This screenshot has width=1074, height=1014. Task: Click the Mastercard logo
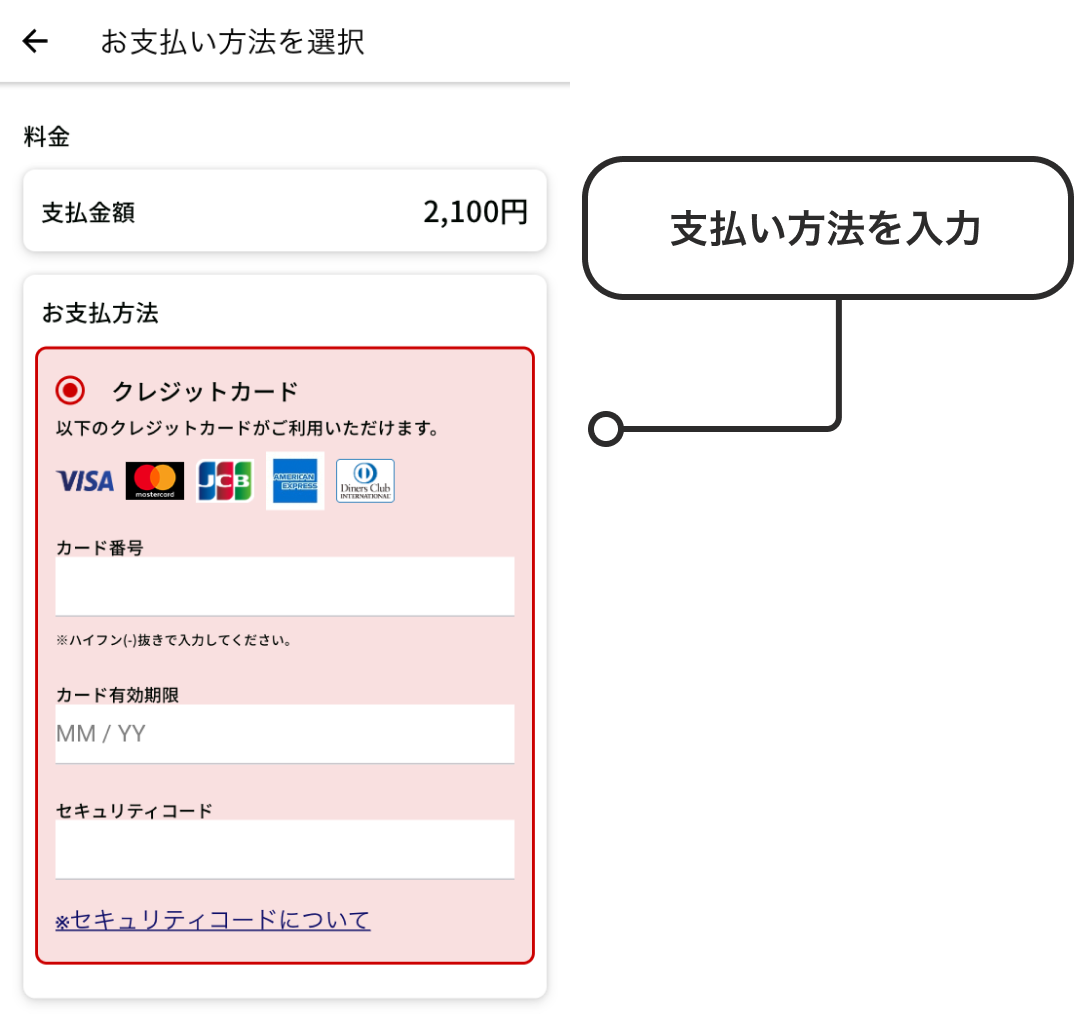click(x=155, y=481)
